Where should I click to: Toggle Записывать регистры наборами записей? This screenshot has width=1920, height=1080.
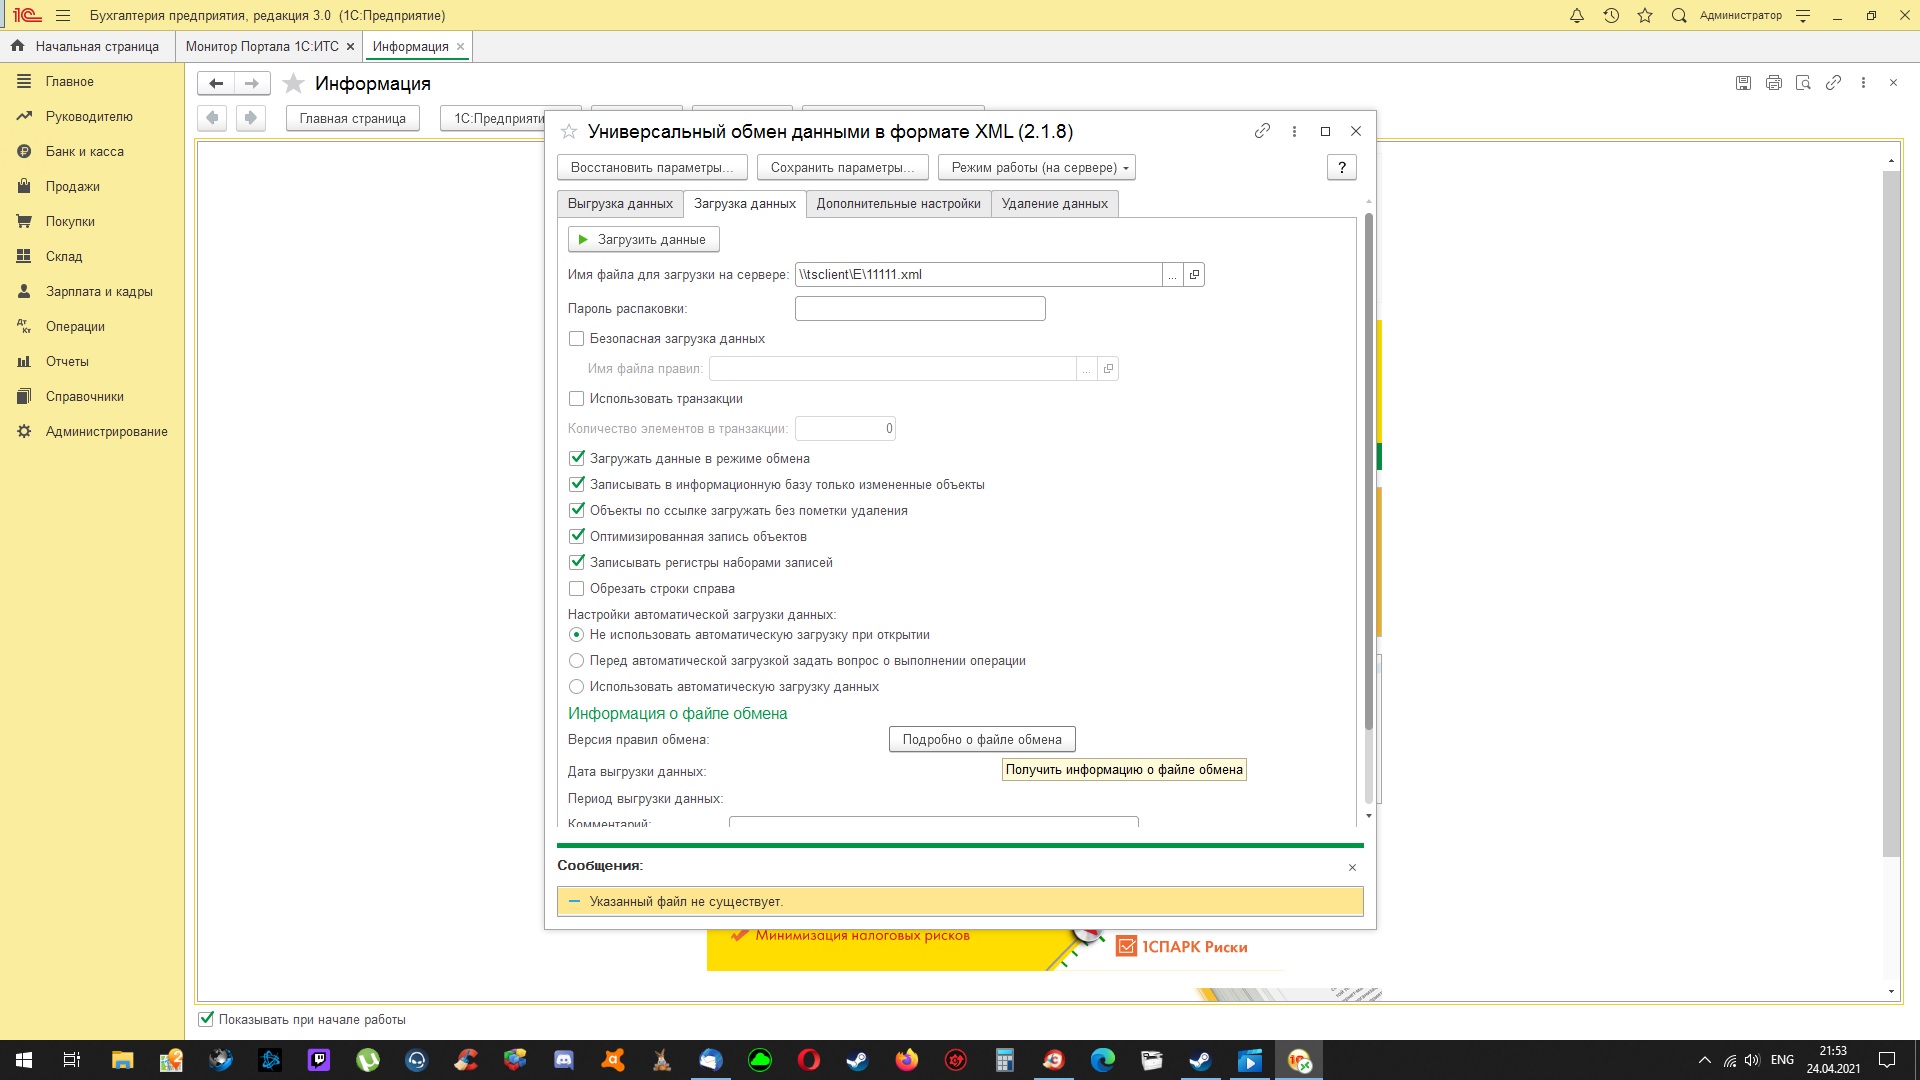pos(576,563)
